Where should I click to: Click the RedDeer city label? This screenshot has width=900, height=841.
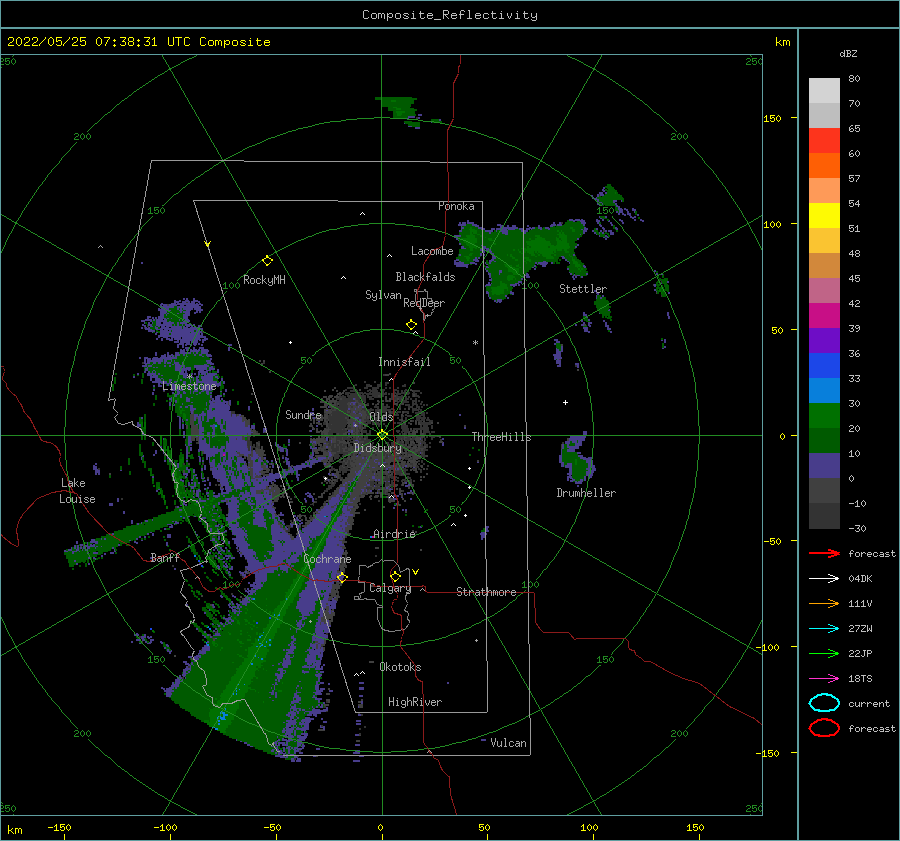(x=424, y=303)
